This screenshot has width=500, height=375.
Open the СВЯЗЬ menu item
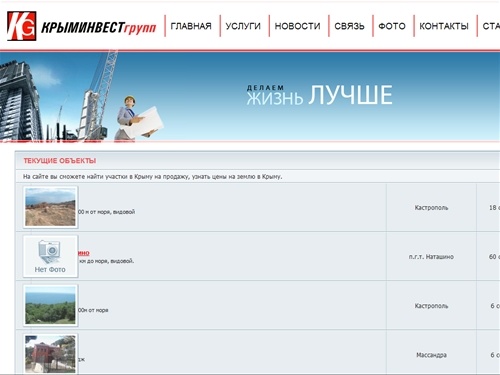349,26
